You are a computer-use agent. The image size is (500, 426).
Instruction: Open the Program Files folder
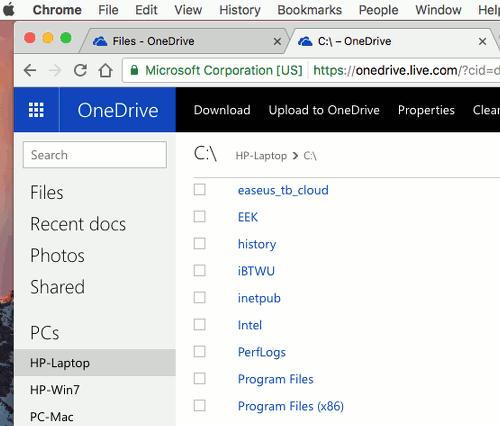click(x=276, y=379)
